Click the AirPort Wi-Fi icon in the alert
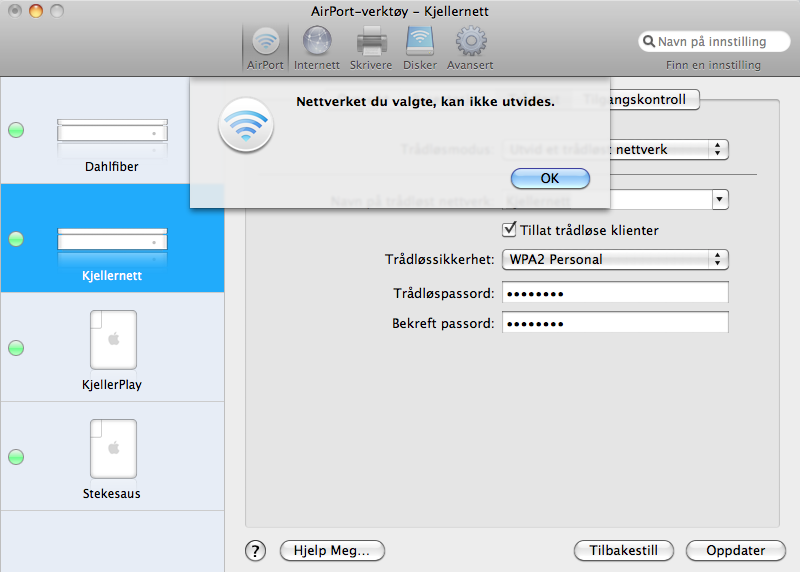Screen dimensions: 800x572 pos(246,125)
